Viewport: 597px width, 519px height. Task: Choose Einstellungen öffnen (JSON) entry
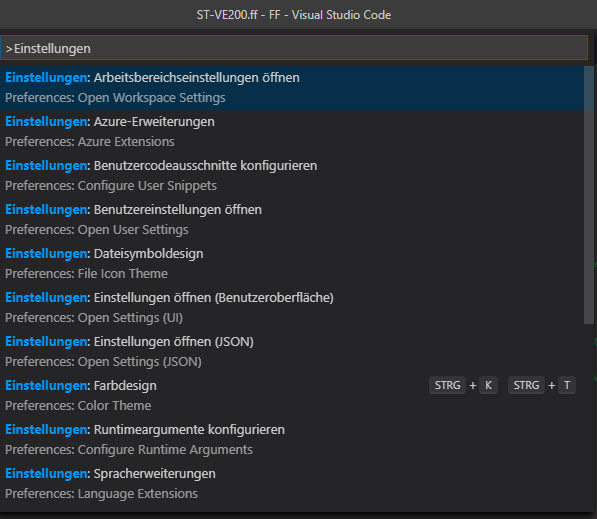click(x=292, y=351)
